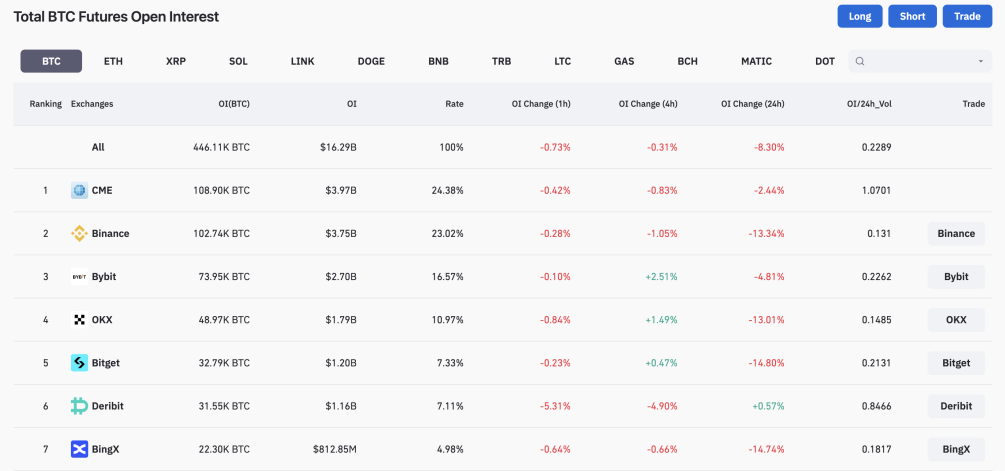
Task: Click the Bitget trade button
Action: (x=956, y=363)
